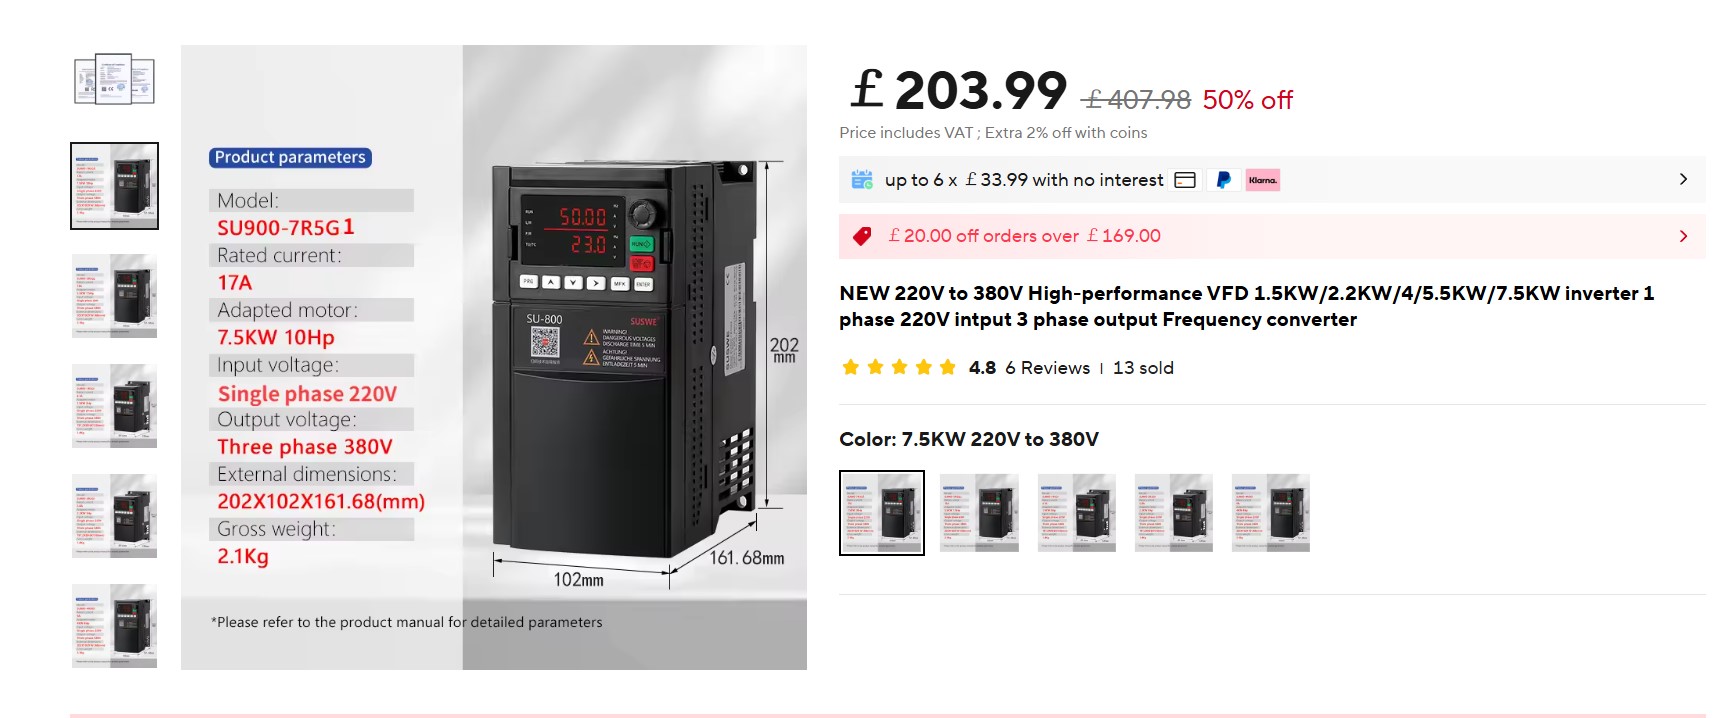The height and width of the screenshot is (718, 1734).
Task: Click the red coupon tag icon
Action: [x=861, y=236]
